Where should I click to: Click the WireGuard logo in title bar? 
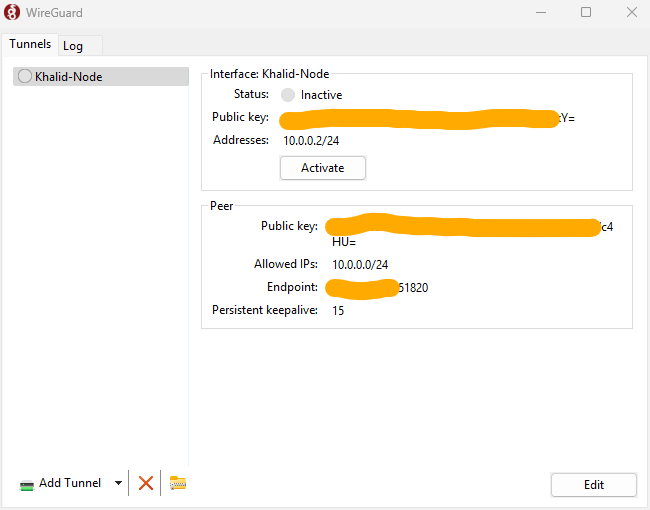coord(12,12)
